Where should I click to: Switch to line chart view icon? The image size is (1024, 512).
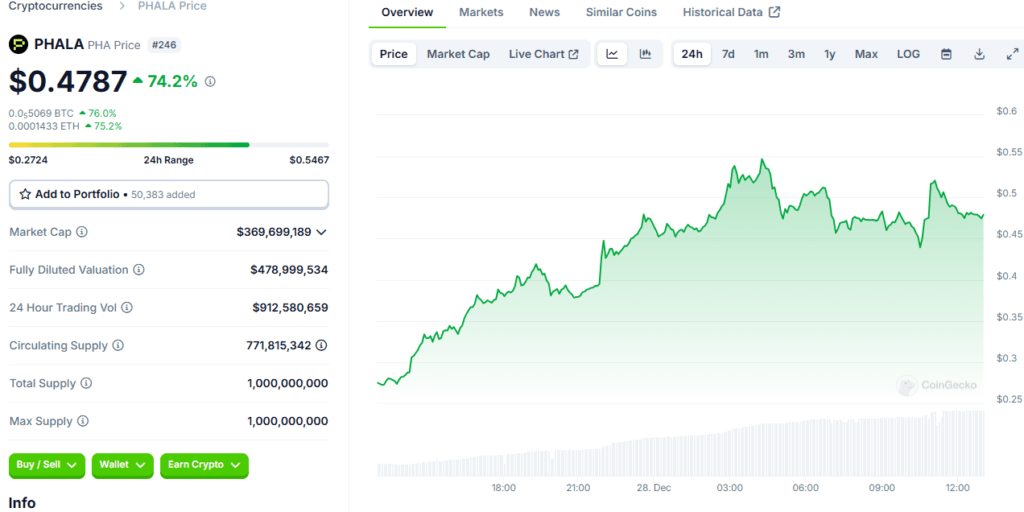pos(612,54)
